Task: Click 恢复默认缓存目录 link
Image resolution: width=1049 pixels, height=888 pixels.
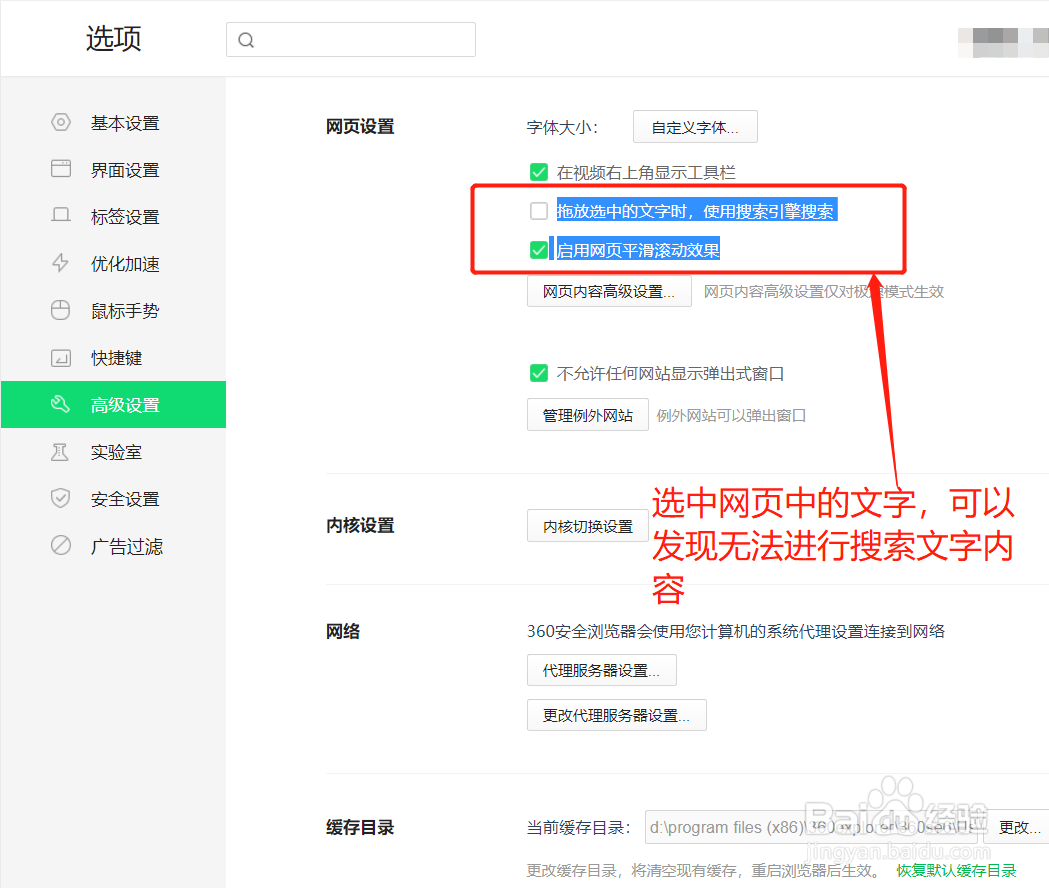Action: 956,871
